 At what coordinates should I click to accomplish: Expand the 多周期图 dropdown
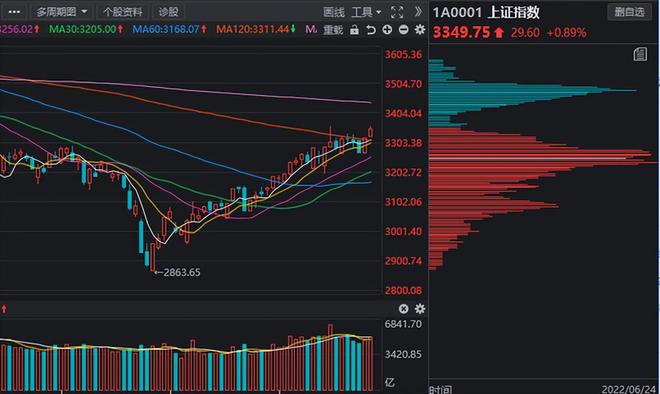point(61,12)
